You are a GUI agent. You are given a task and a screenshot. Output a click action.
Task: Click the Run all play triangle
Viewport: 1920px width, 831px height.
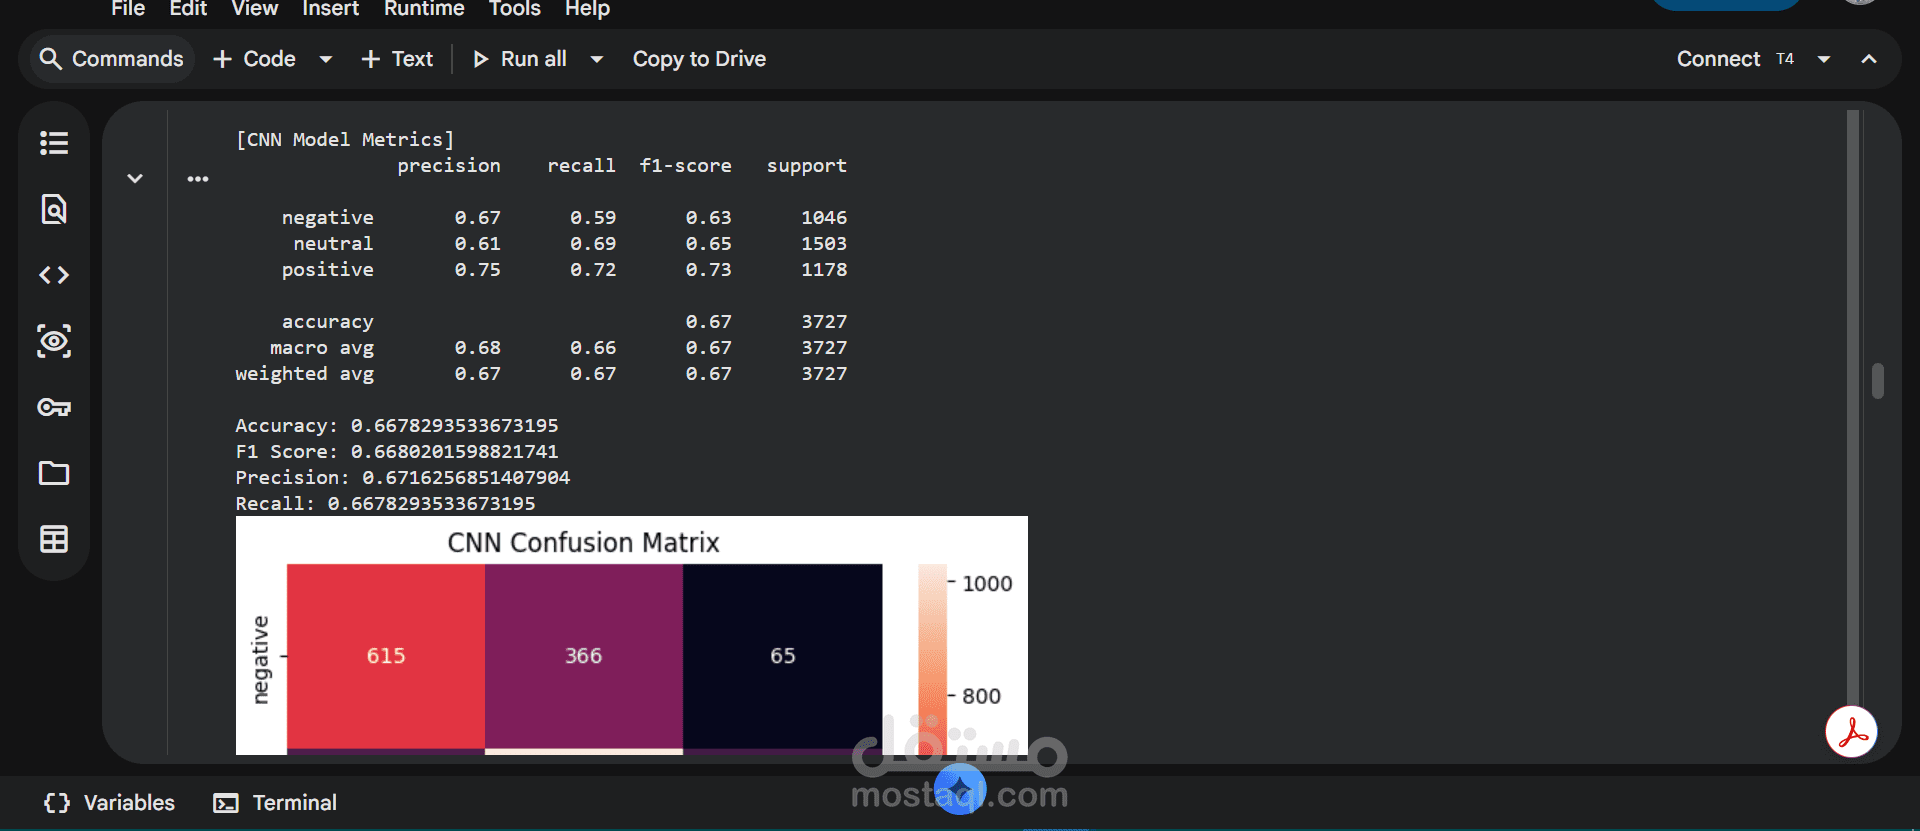pos(481,59)
